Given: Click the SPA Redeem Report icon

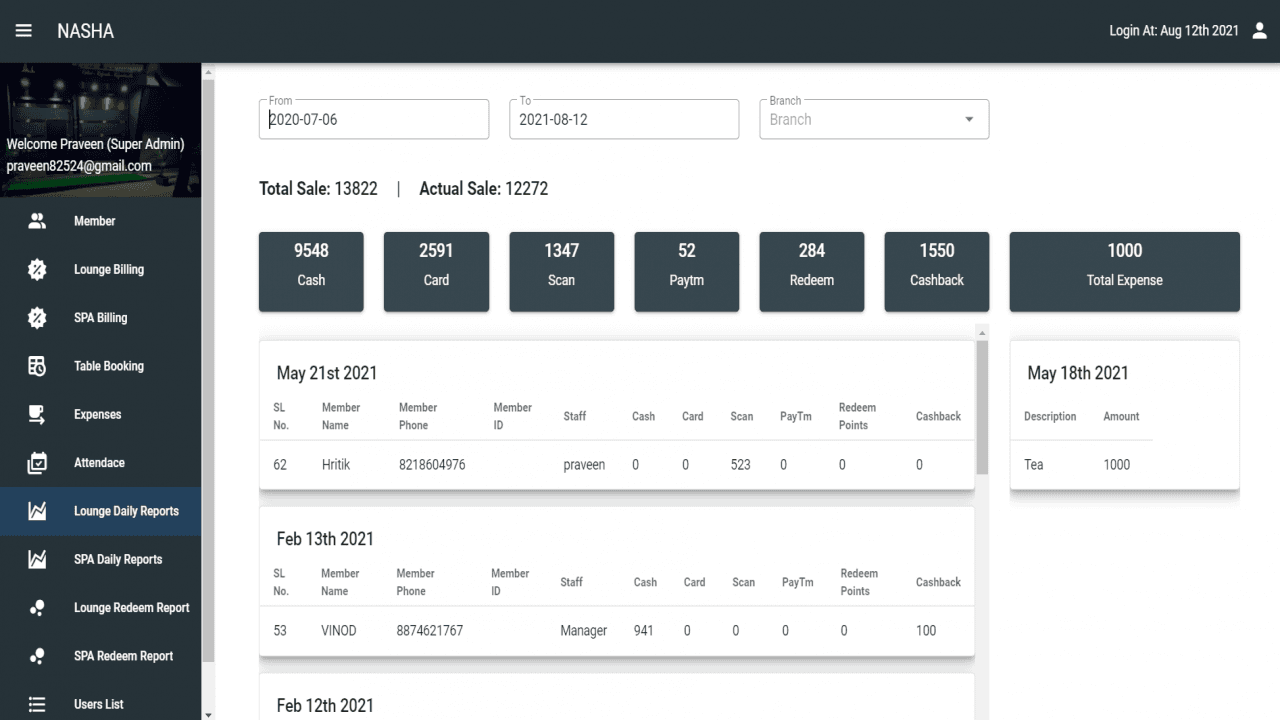Looking at the screenshot, I should [x=37, y=656].
